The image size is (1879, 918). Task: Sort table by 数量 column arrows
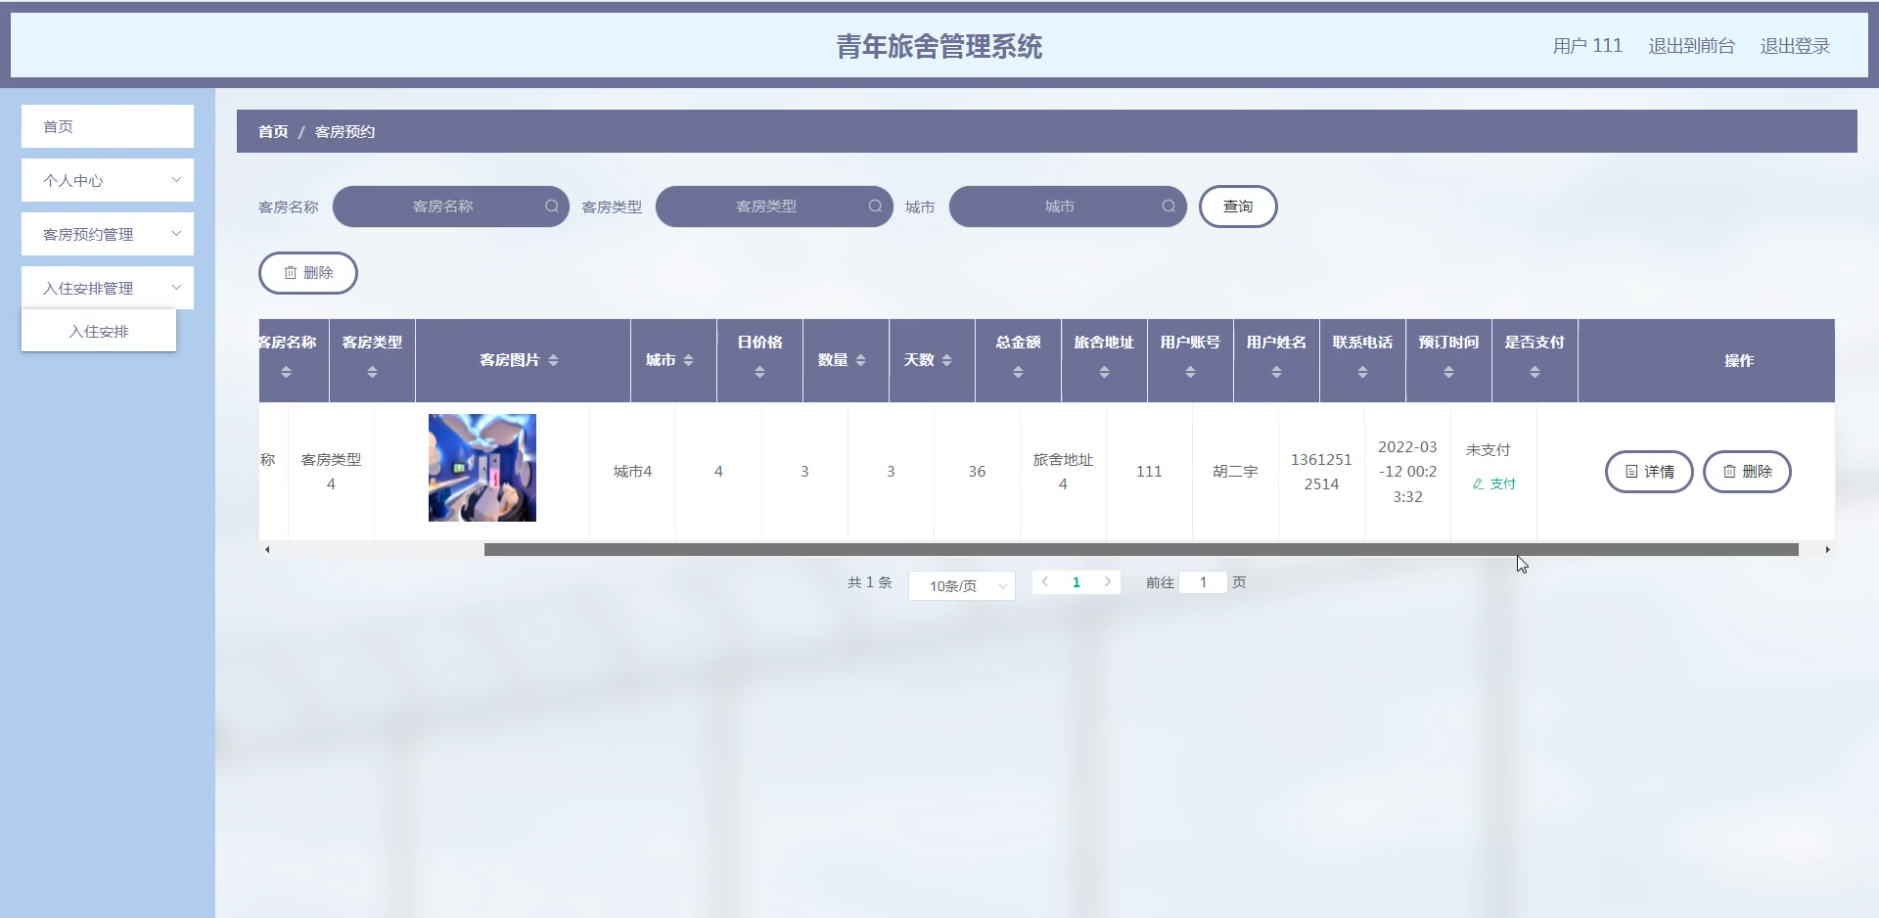pos(860,360)
